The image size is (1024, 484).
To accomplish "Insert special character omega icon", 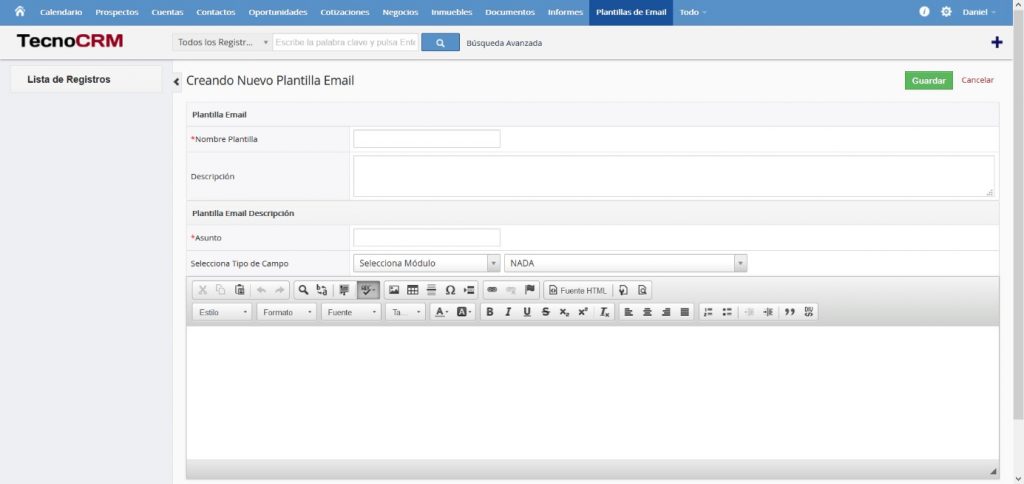I will [x=450, y=290].
